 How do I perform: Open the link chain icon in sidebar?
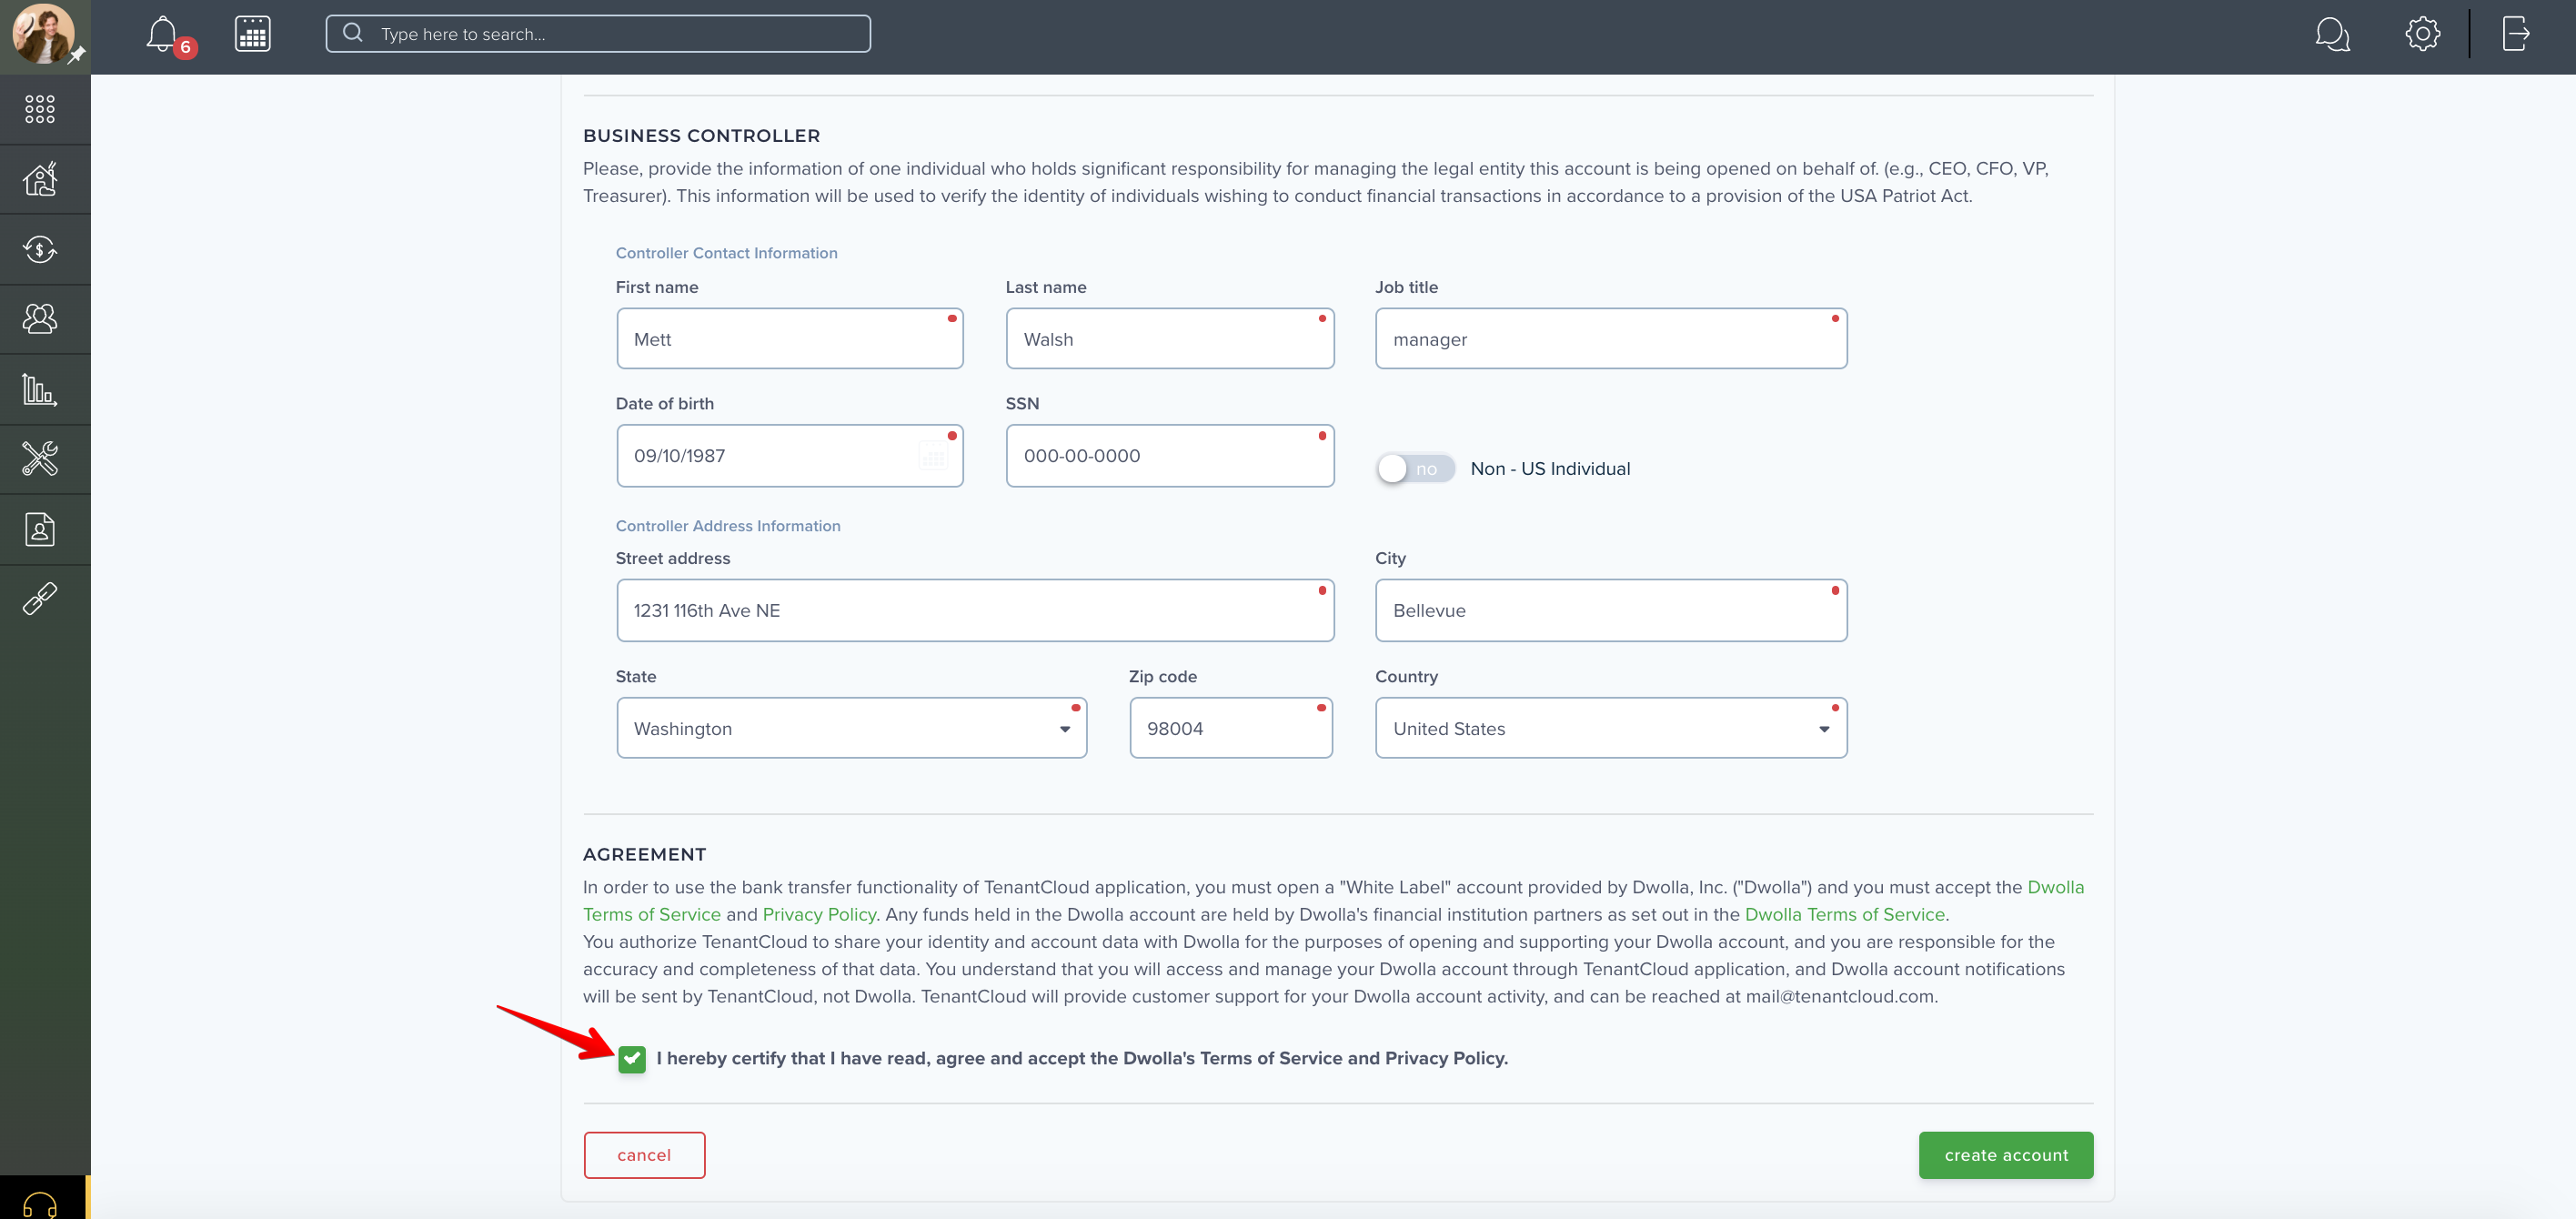pos(40,598)
